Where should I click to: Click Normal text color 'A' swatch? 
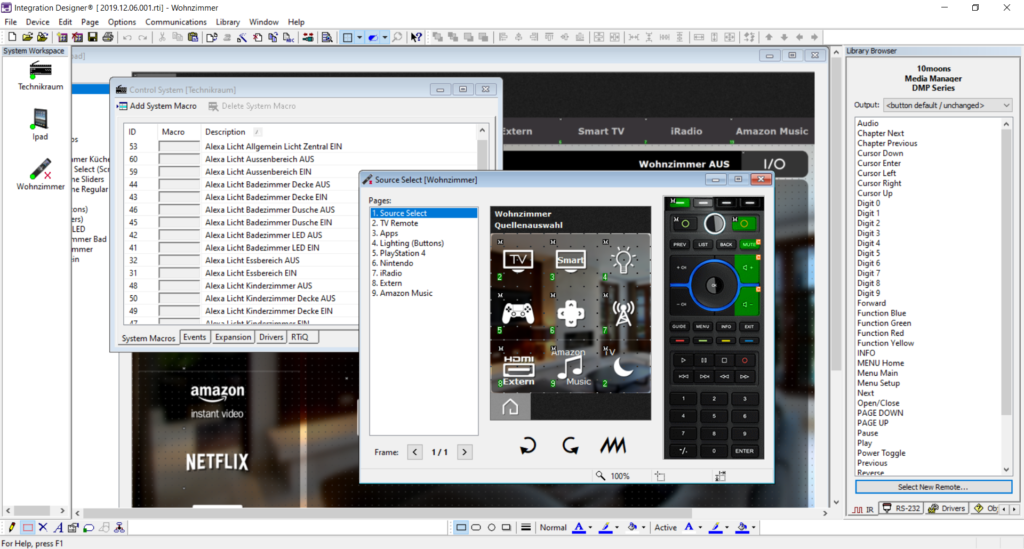coord(579,527)
